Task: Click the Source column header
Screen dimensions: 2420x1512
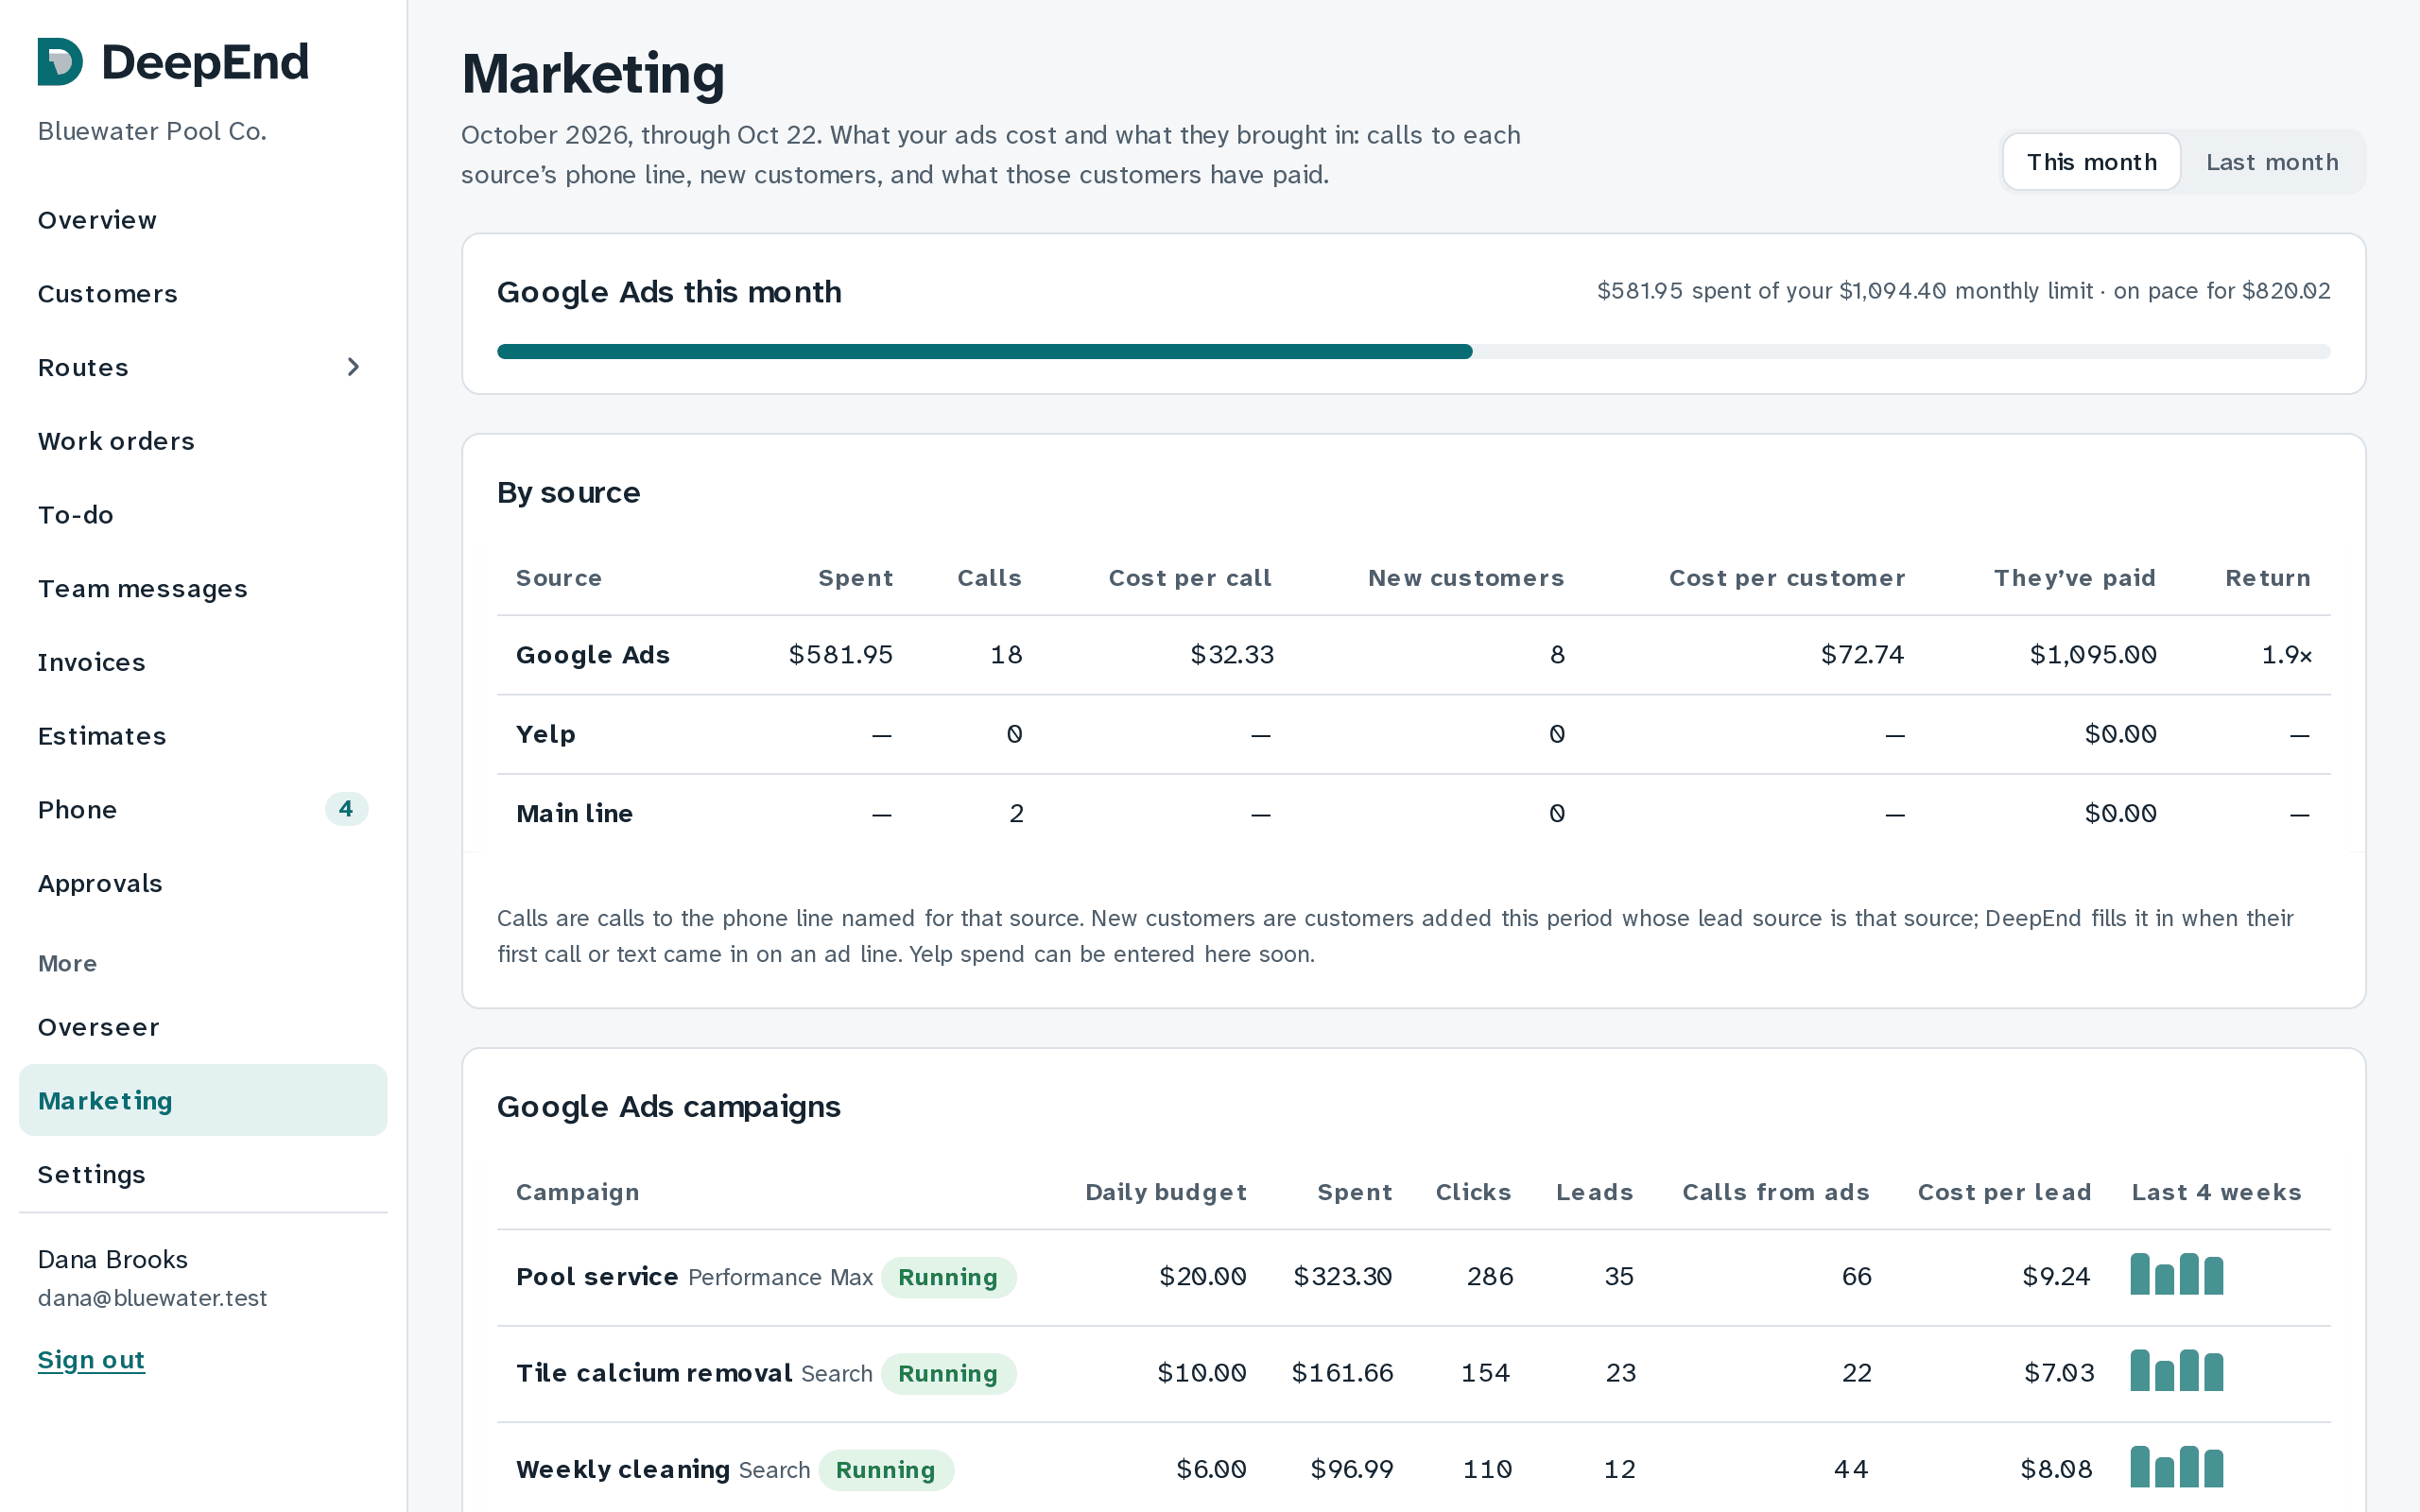Action: click(559, 578)
